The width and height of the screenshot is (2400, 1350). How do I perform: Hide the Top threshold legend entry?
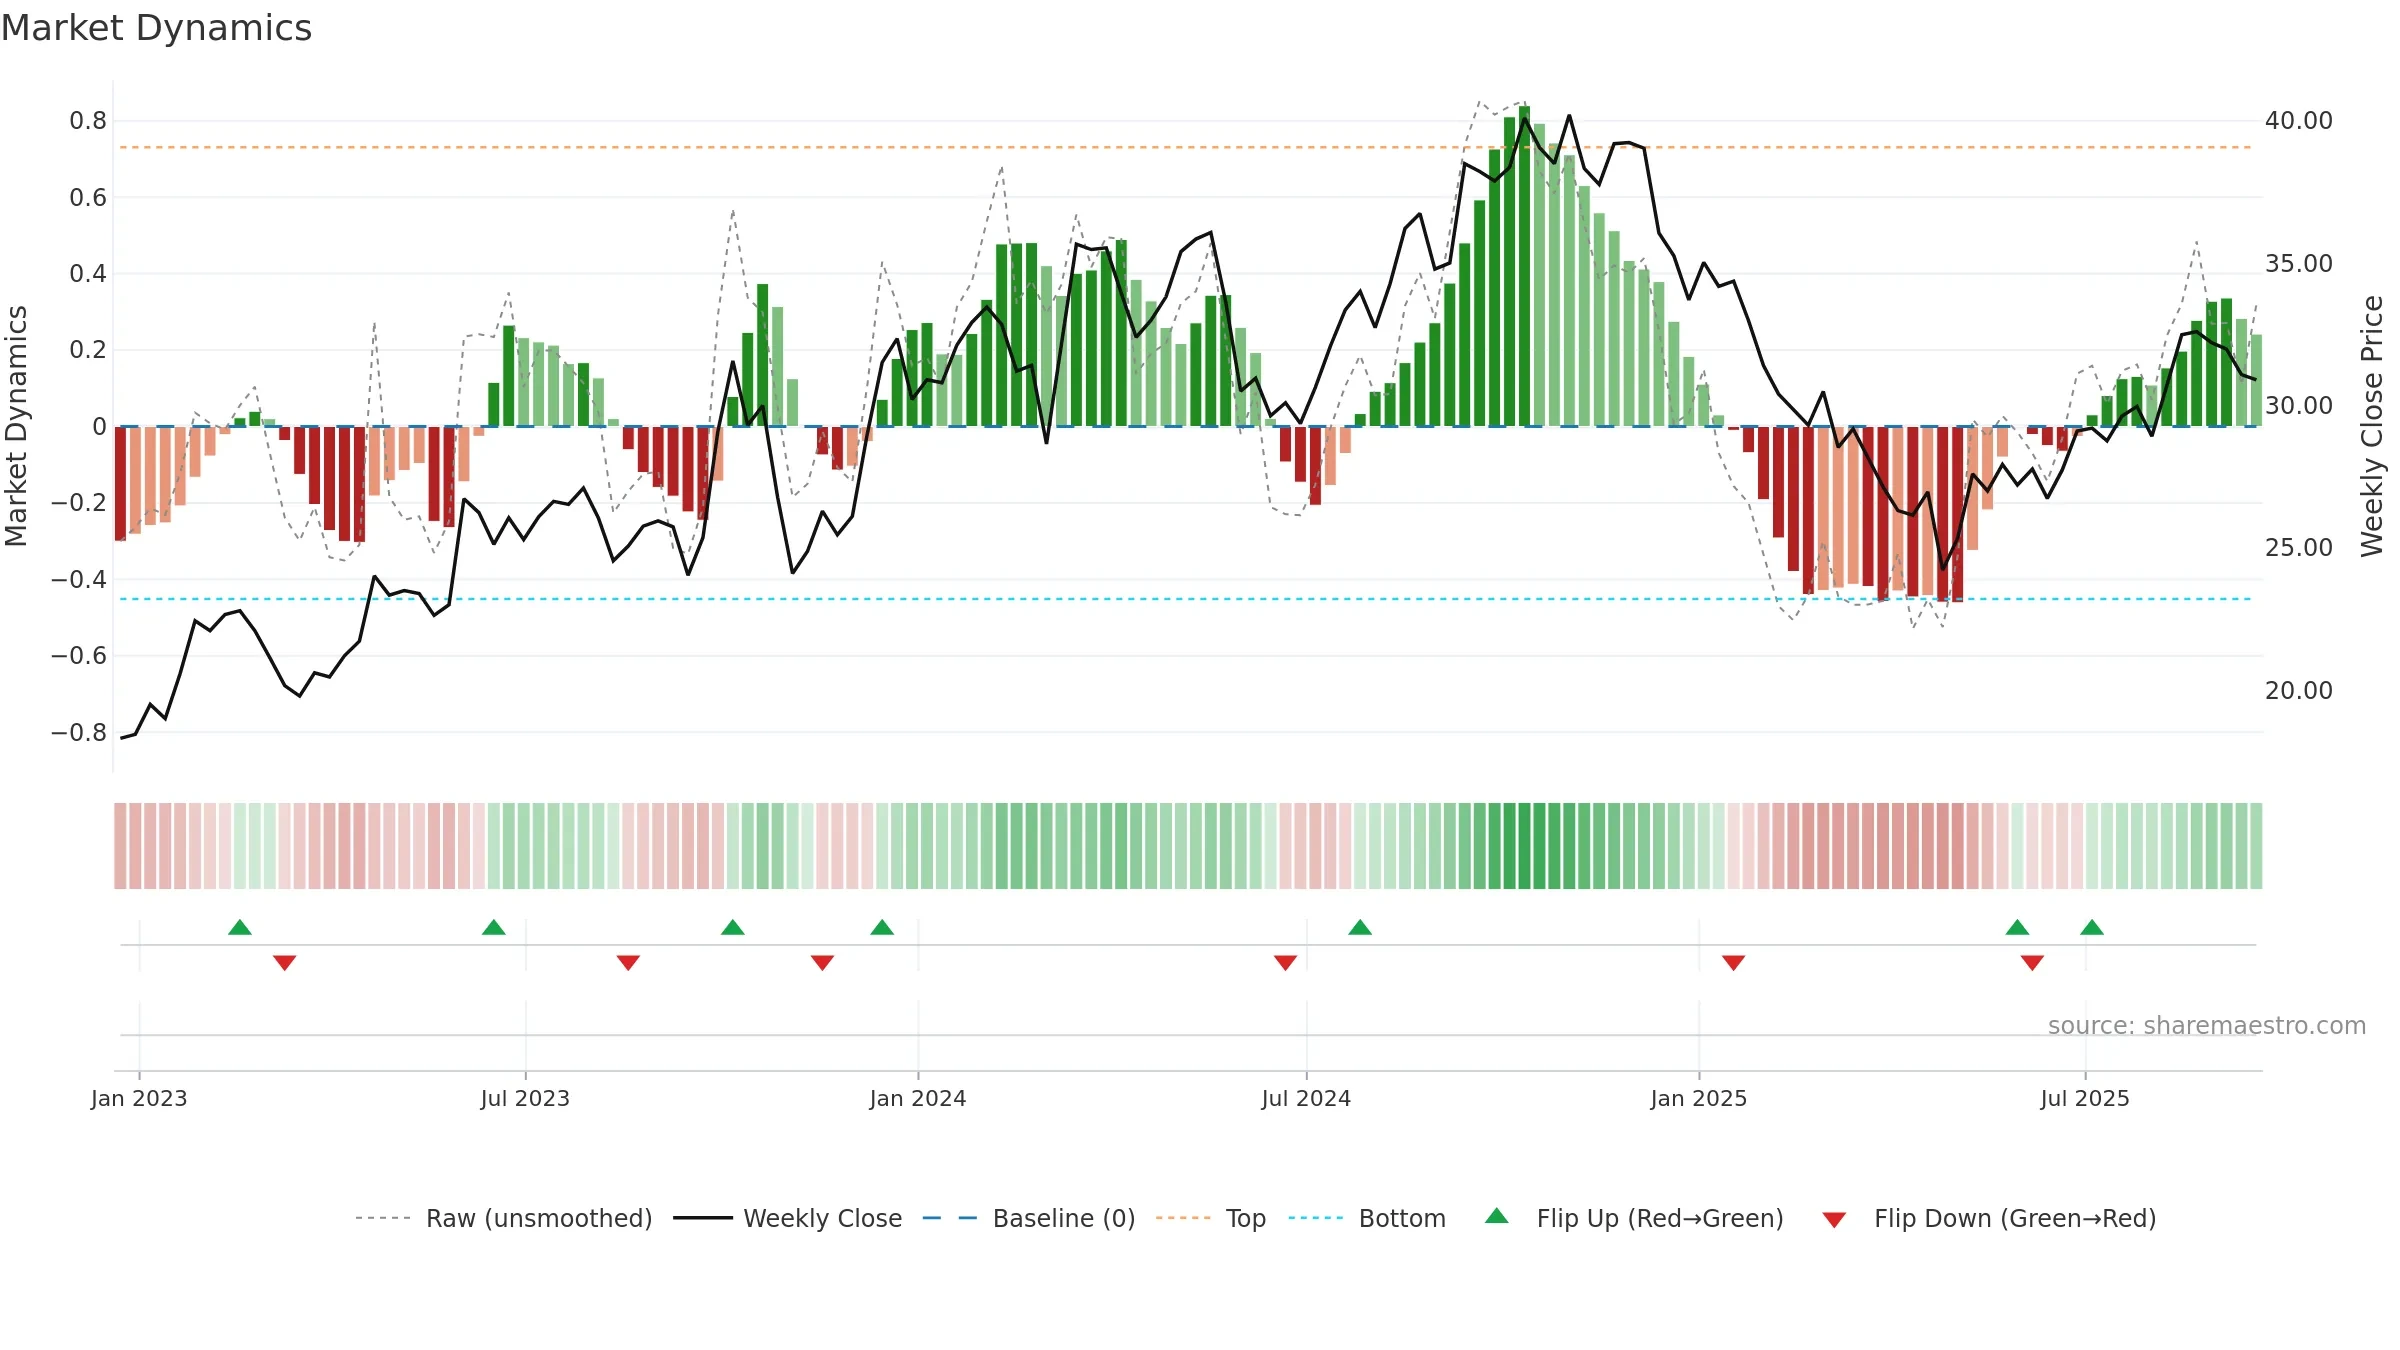pos(1246,1219)
